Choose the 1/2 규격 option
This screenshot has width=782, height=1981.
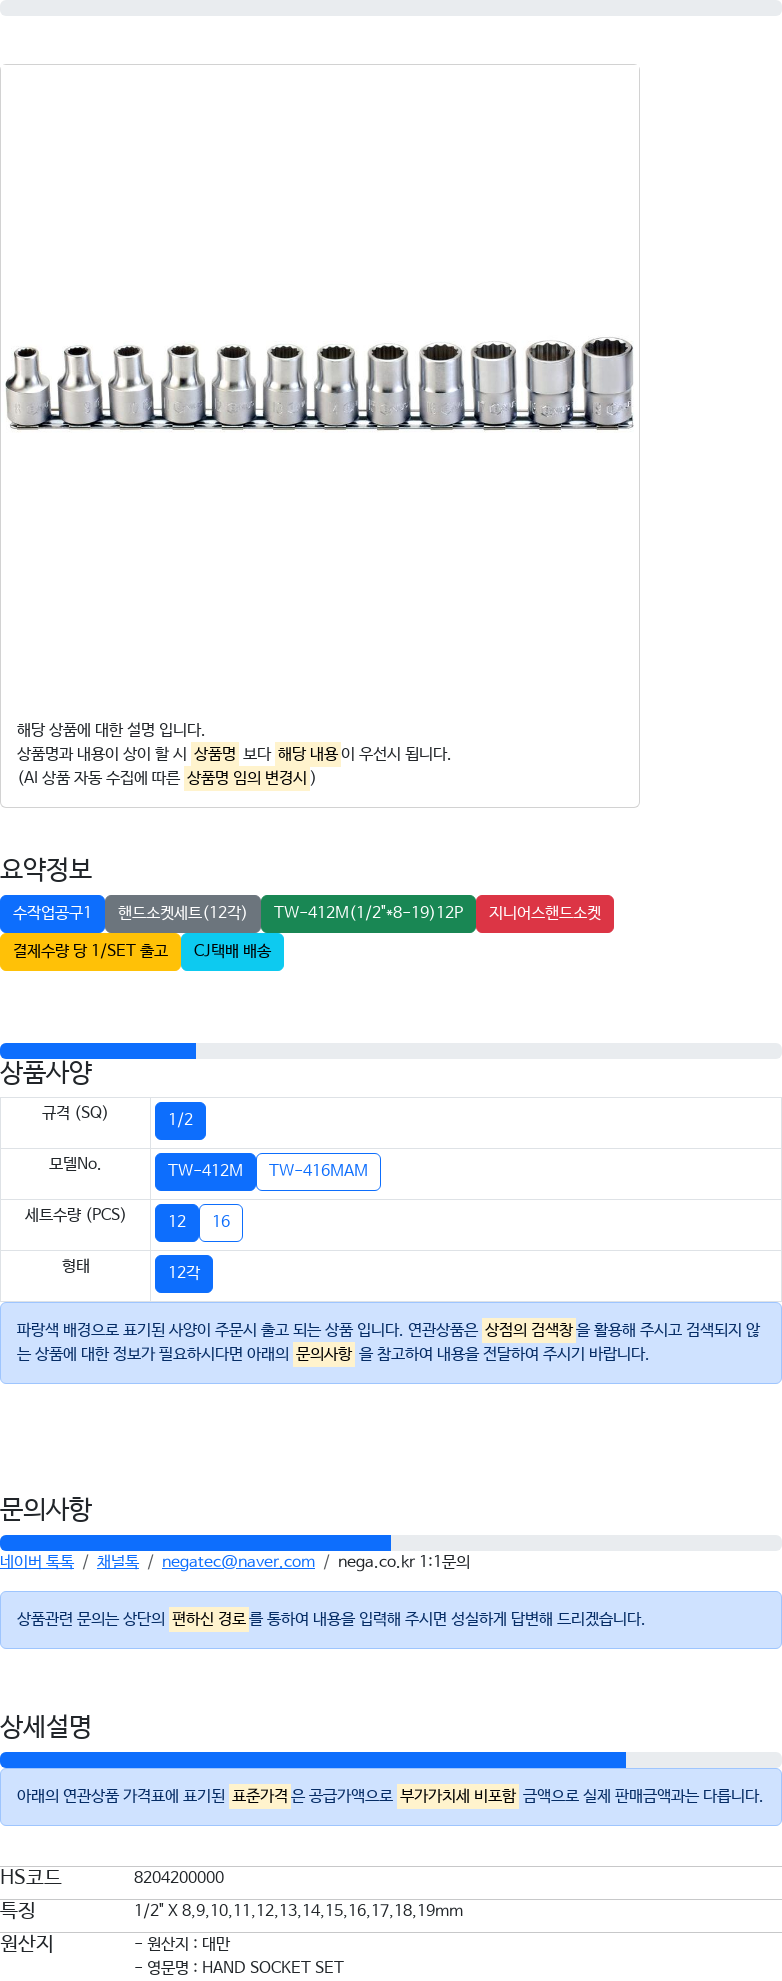coord(180,1120)
